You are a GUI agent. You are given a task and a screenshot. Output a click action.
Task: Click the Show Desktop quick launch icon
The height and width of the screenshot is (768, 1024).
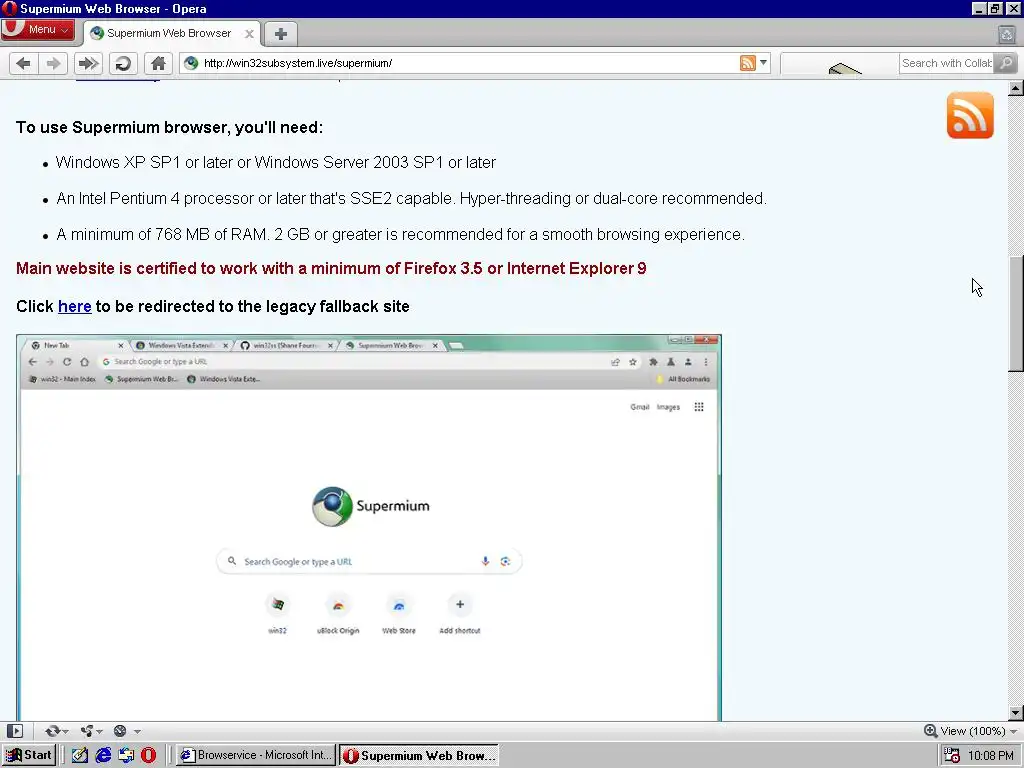point(80,755)
